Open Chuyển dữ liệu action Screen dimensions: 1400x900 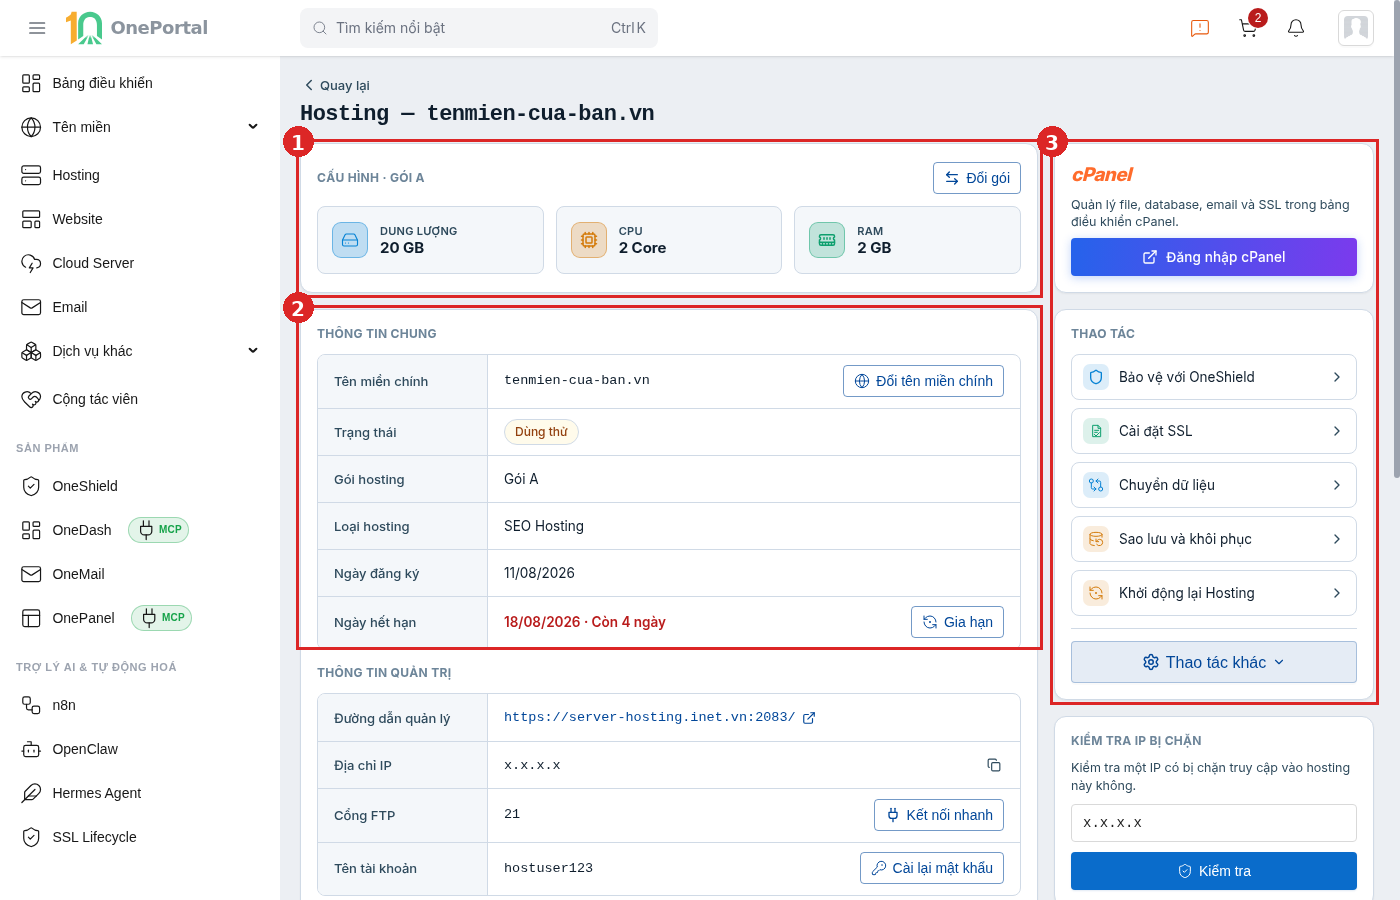click(x=1214, y=485)
